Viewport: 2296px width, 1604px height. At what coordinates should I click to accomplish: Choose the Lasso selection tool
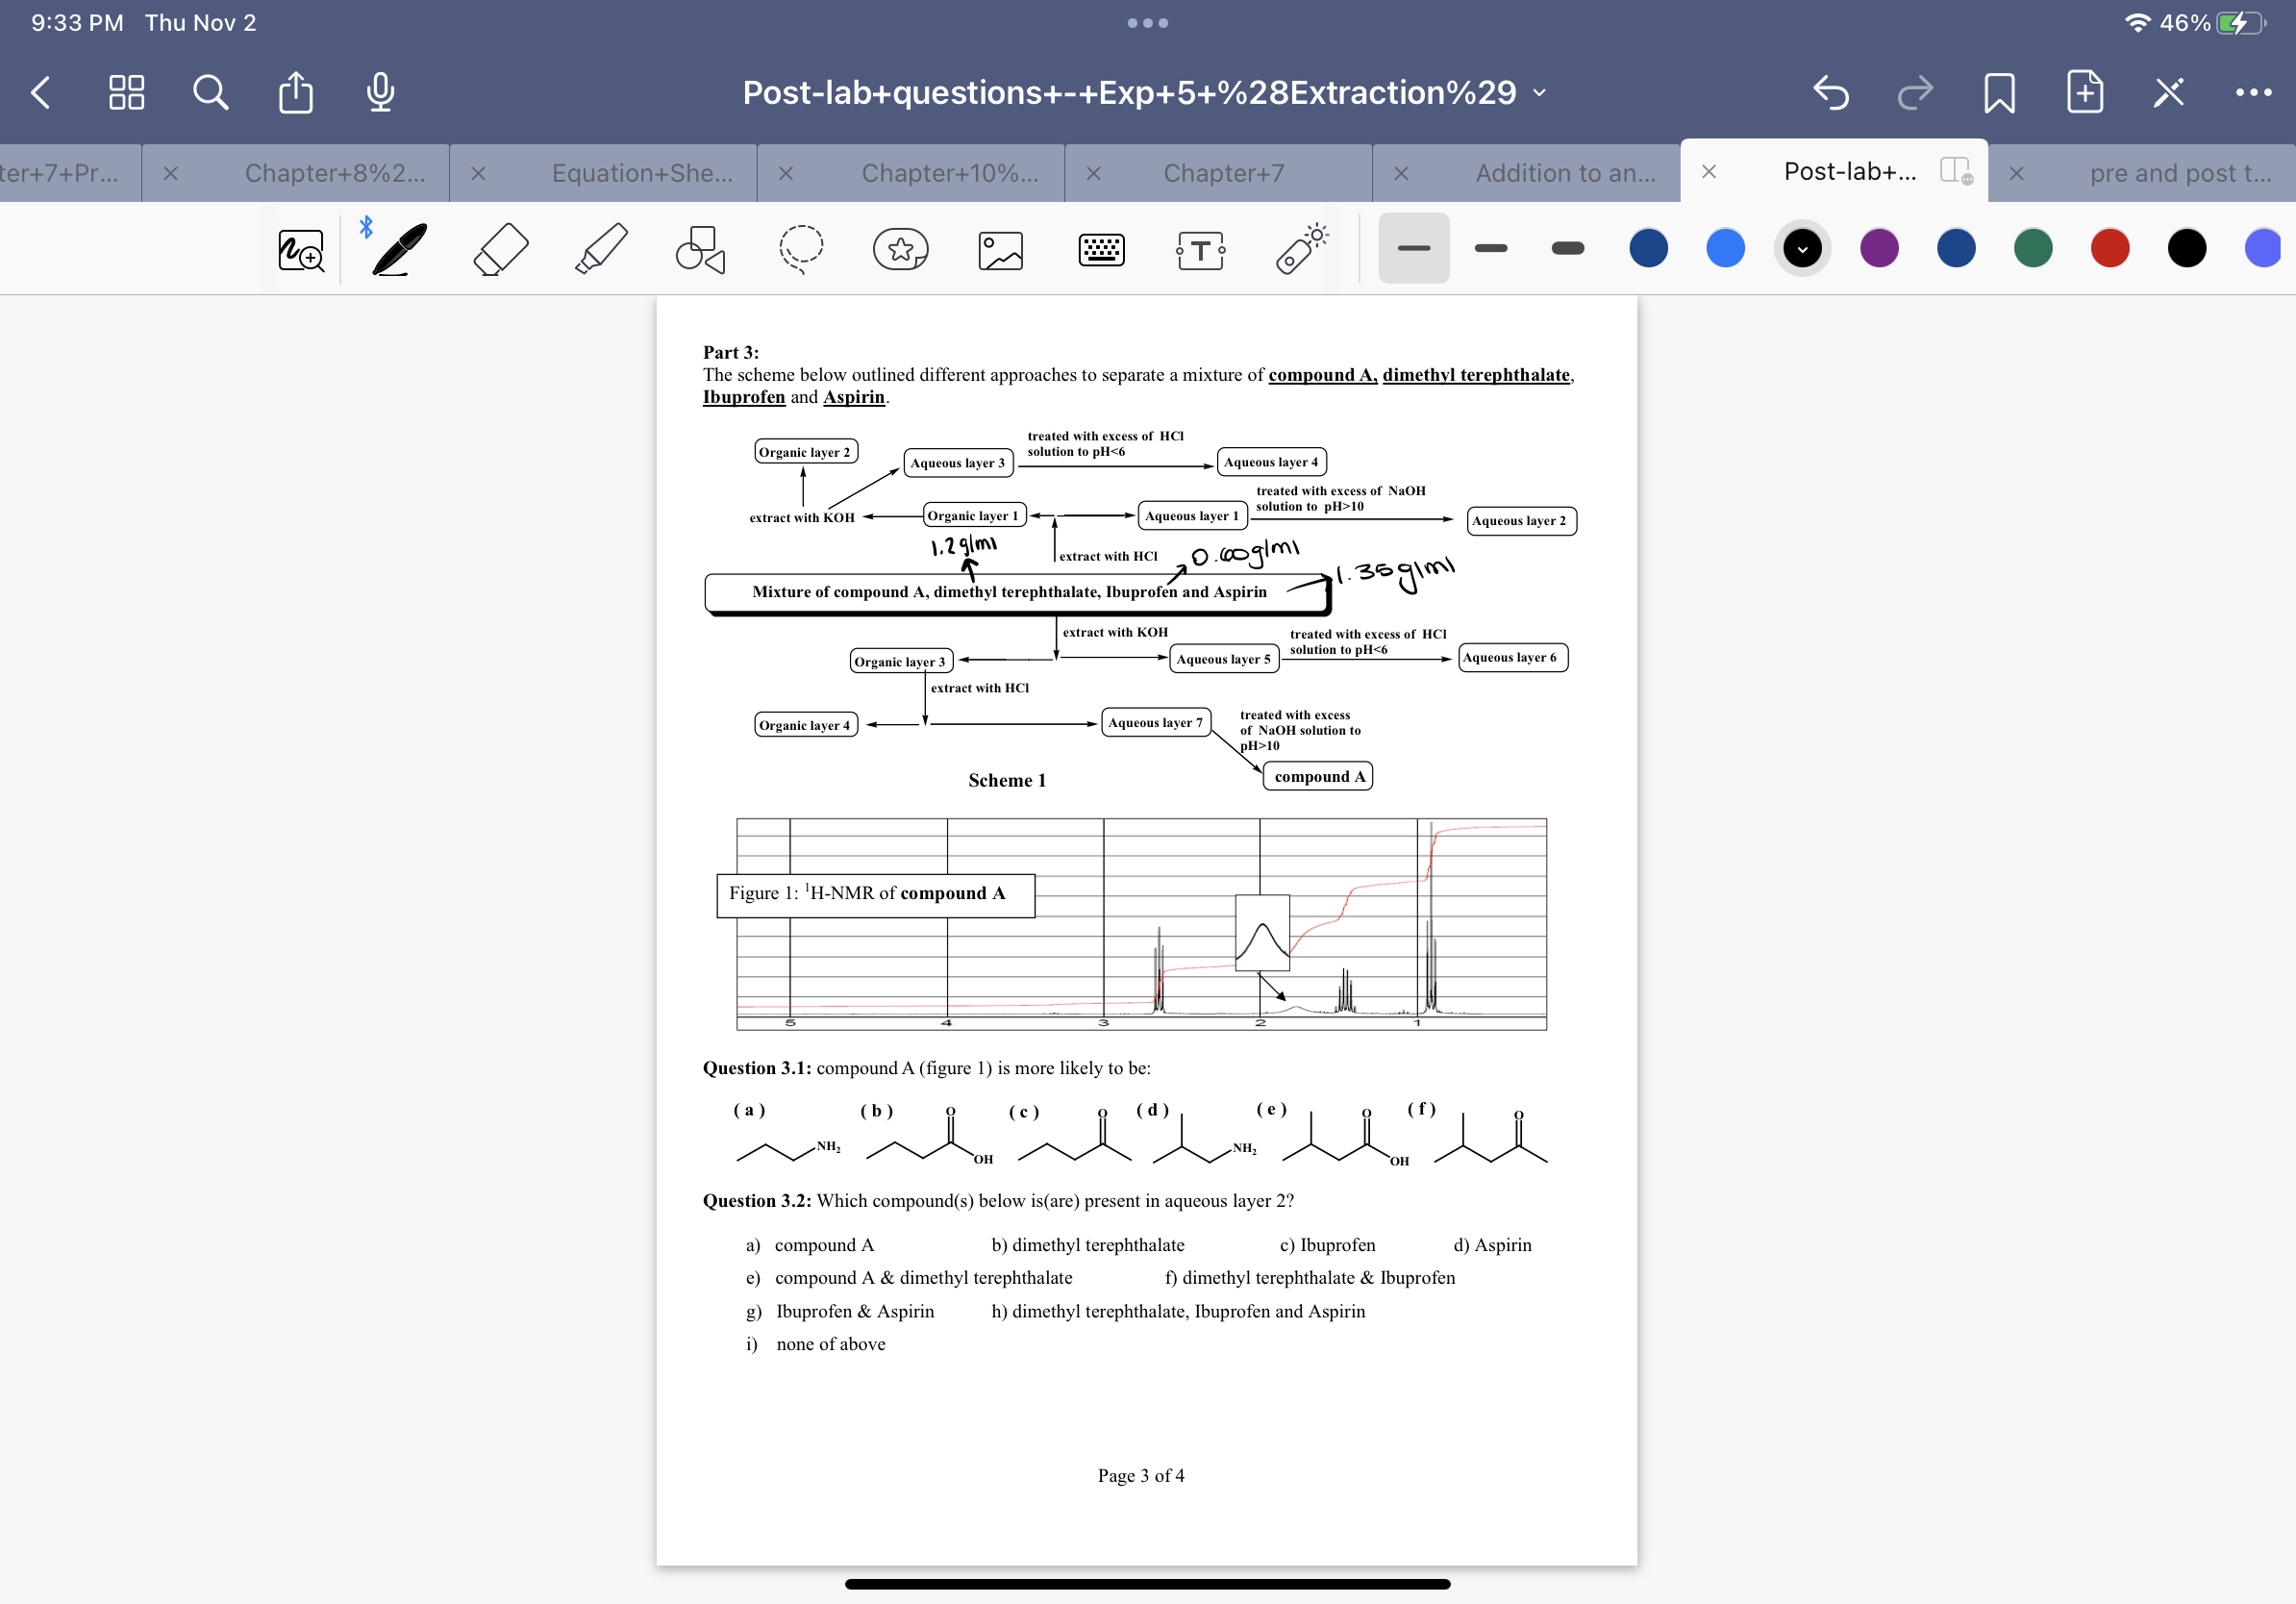[801, 249]
